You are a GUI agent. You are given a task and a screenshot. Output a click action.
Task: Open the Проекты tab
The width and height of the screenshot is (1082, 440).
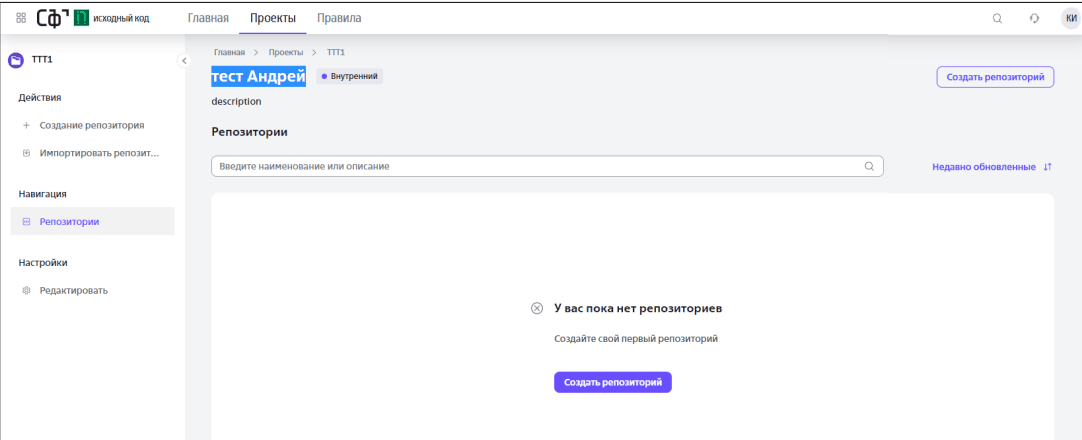tap(272, 18)
